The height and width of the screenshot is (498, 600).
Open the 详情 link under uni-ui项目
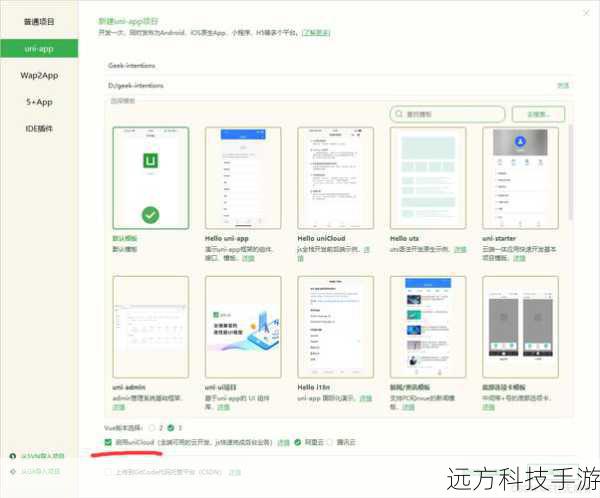(x=223, y=407)
